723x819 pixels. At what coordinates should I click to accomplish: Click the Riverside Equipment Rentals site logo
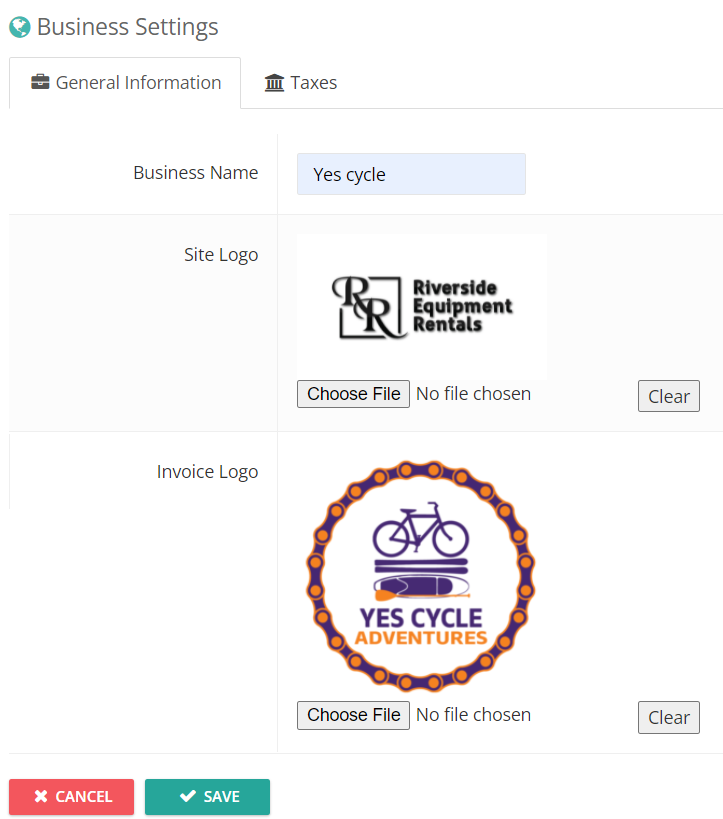point(422,307)
